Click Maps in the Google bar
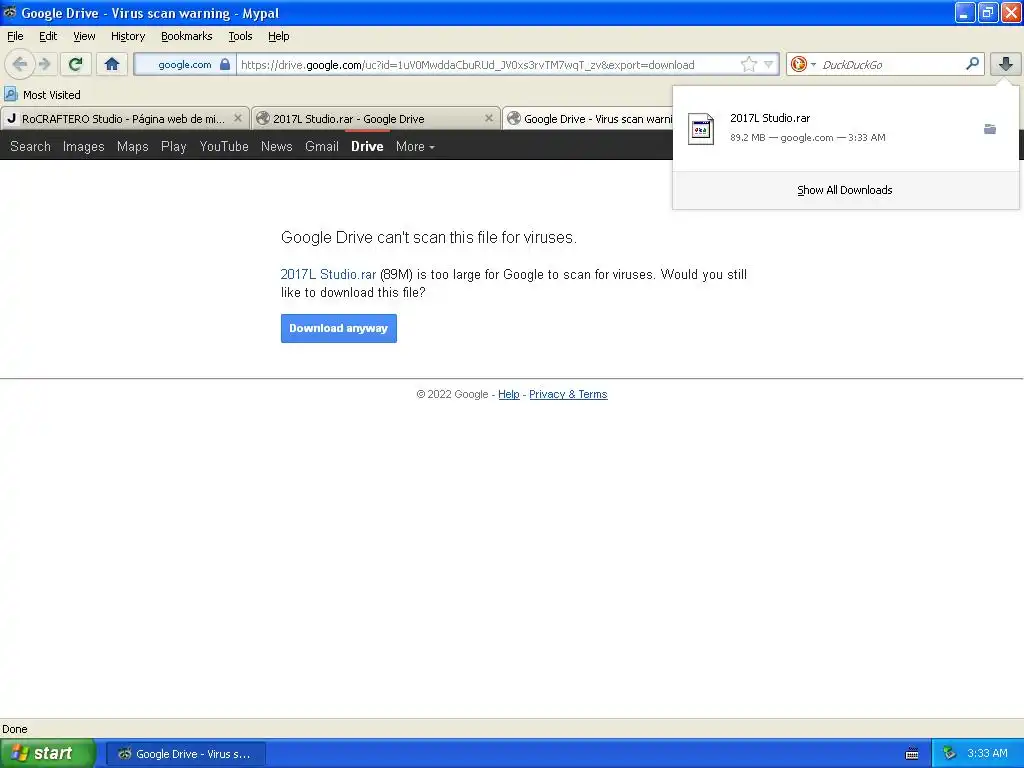Screen dimensions: 1024x768 (133, 146)
